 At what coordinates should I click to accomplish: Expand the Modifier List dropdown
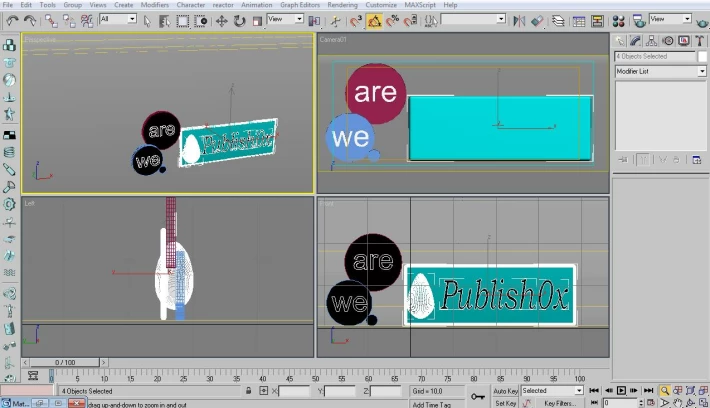pos(660,72)
